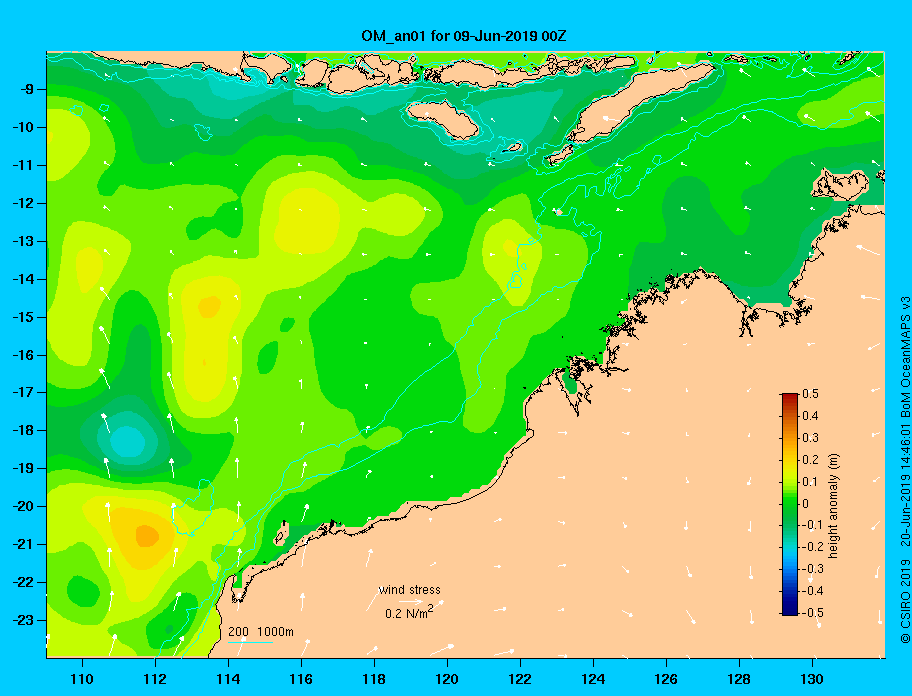
Task: Click the longitude label 122
Action: (520, 679)
